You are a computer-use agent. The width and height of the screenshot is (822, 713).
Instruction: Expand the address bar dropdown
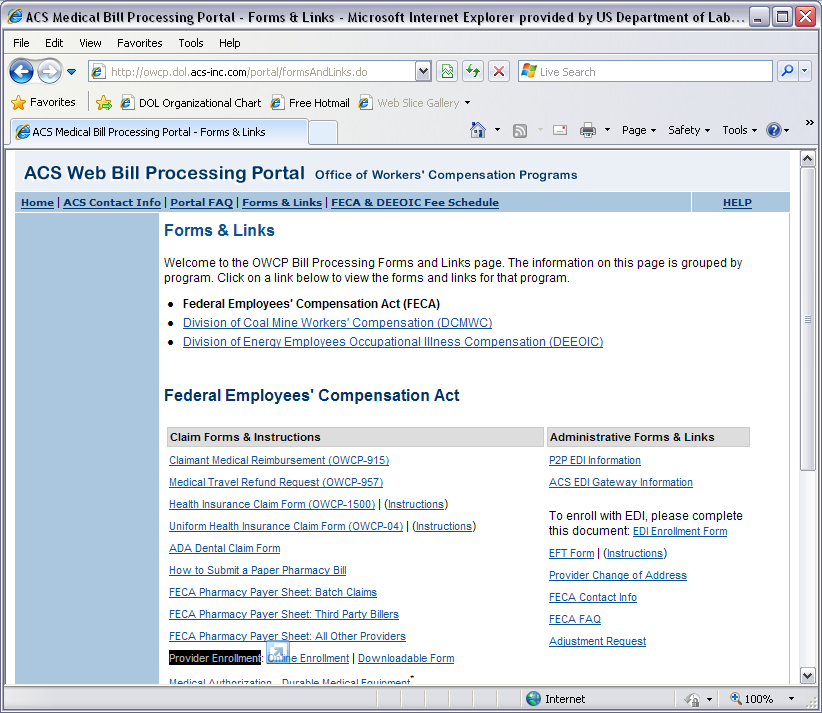[423, 72]
